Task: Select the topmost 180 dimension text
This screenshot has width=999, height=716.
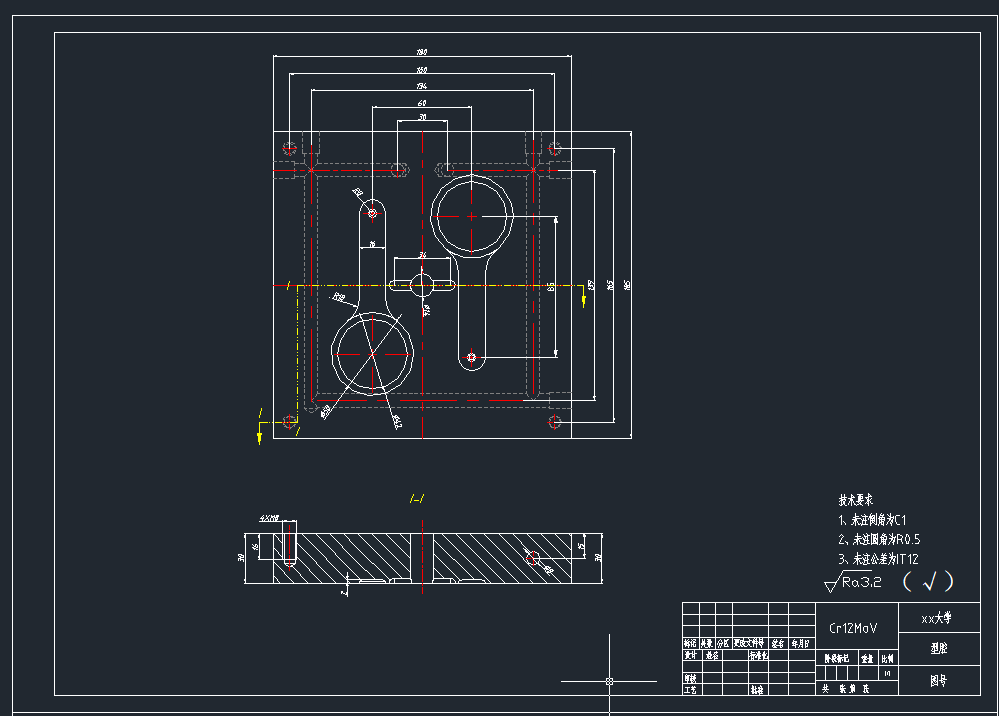Action: click(x=422, y=52)
